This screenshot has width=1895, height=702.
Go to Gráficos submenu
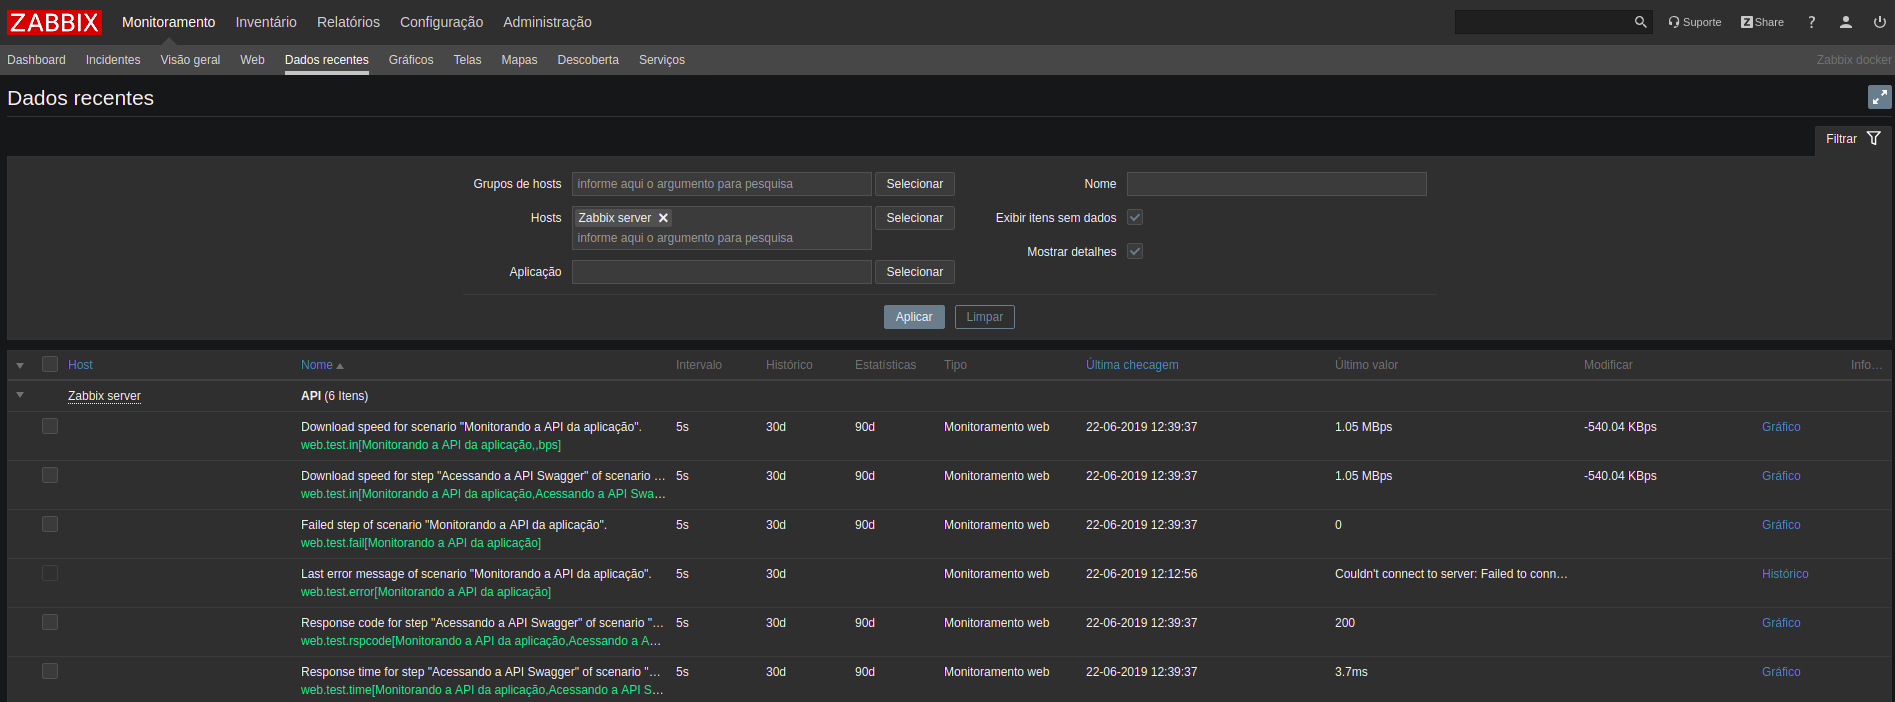pyautogui.click(x=411, y=60)
